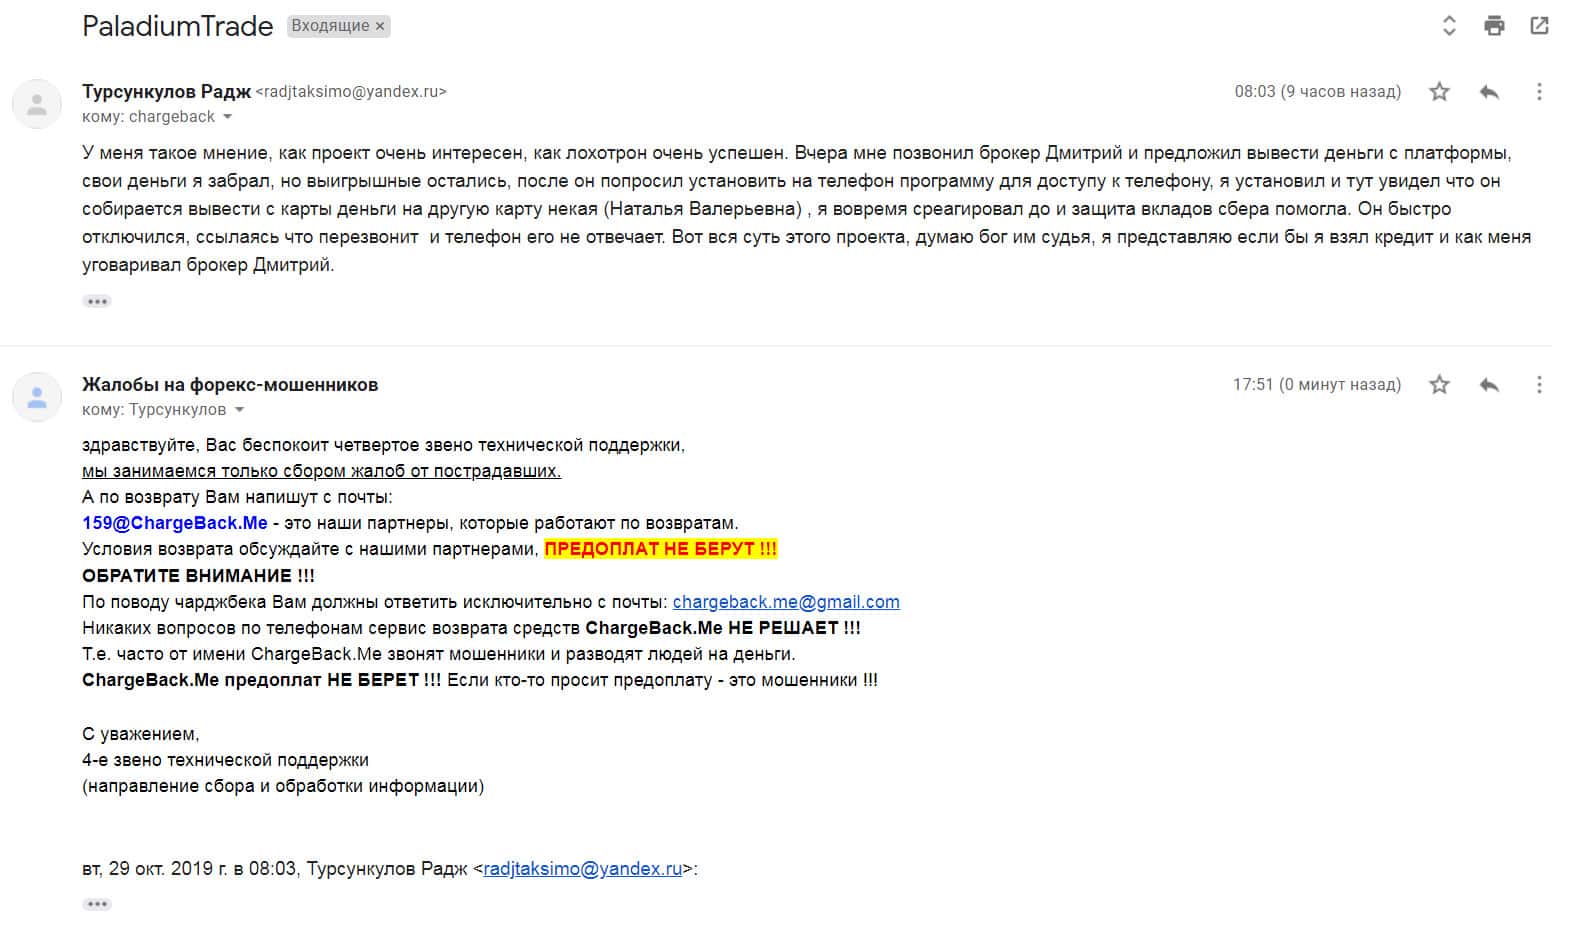Open conversation in new window

click(x=1539, y=26)
